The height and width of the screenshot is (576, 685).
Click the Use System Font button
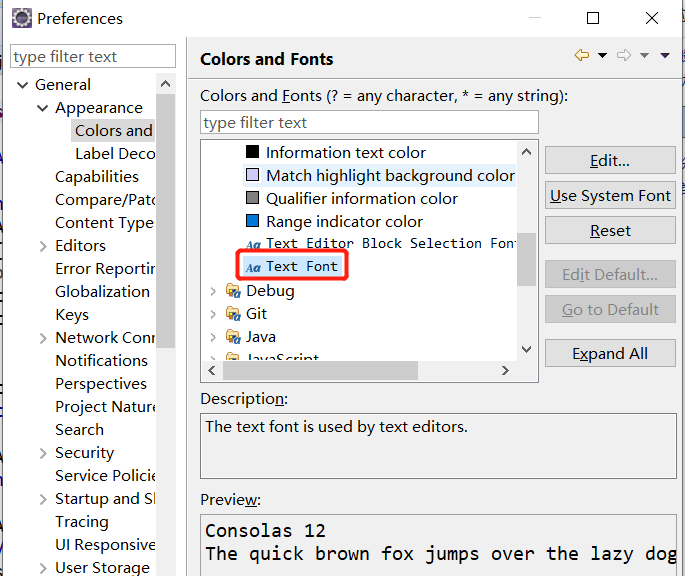610,196
